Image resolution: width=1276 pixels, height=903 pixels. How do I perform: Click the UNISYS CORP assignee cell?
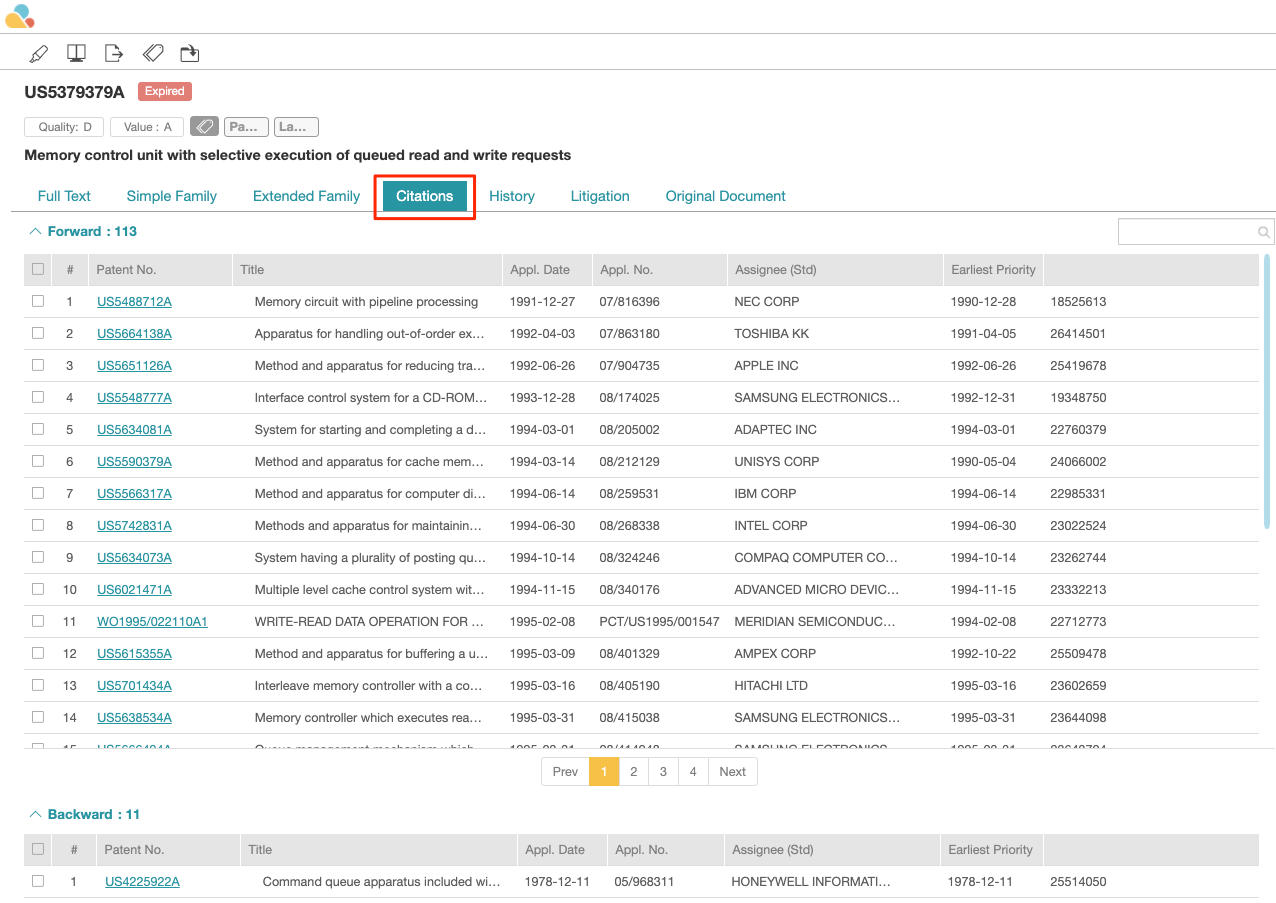click(776, 462)
